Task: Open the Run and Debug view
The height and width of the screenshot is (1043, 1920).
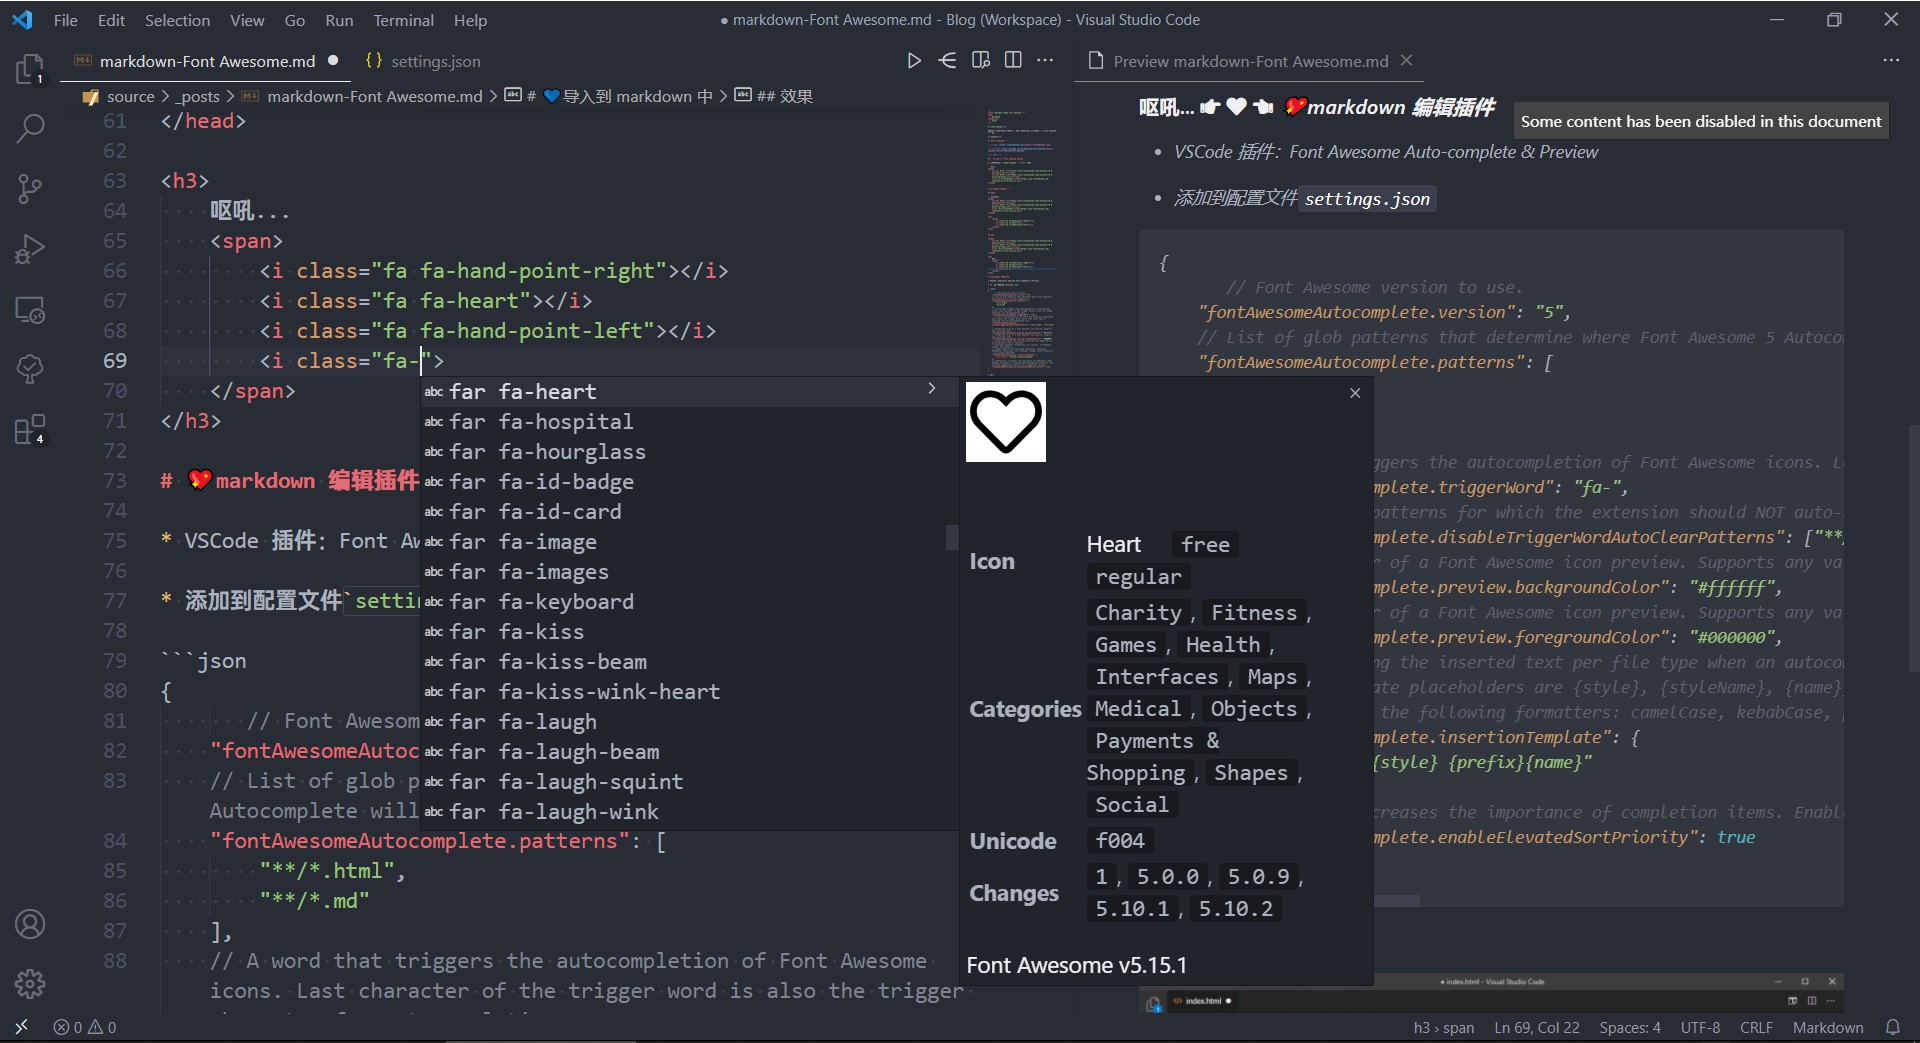Action: [30, 248]
